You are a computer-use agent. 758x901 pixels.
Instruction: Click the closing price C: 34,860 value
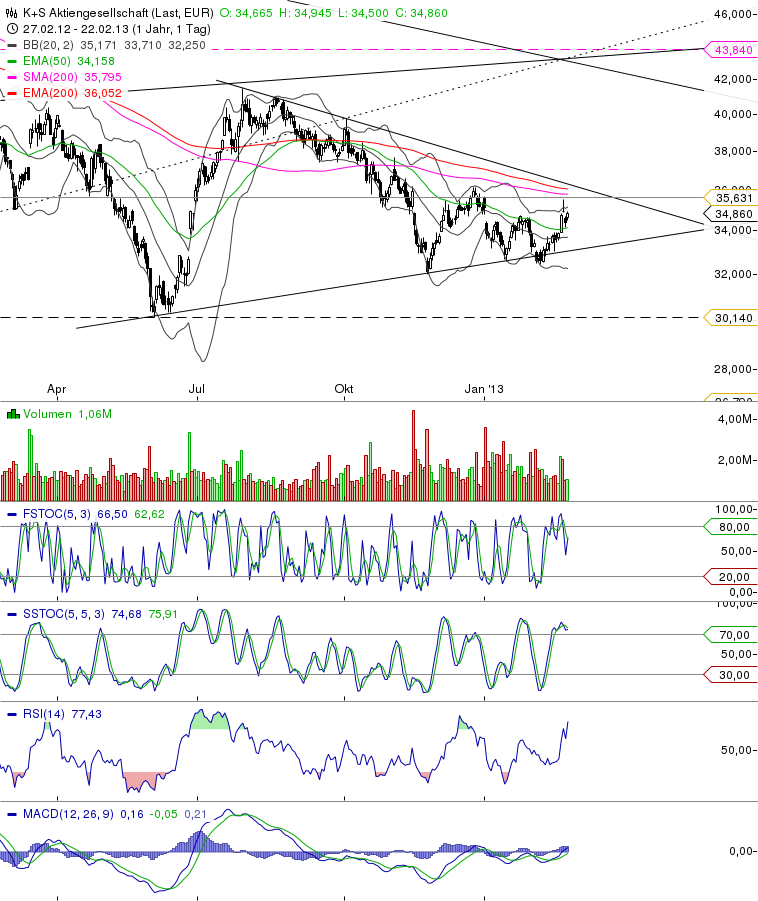[x=421, y=13]
